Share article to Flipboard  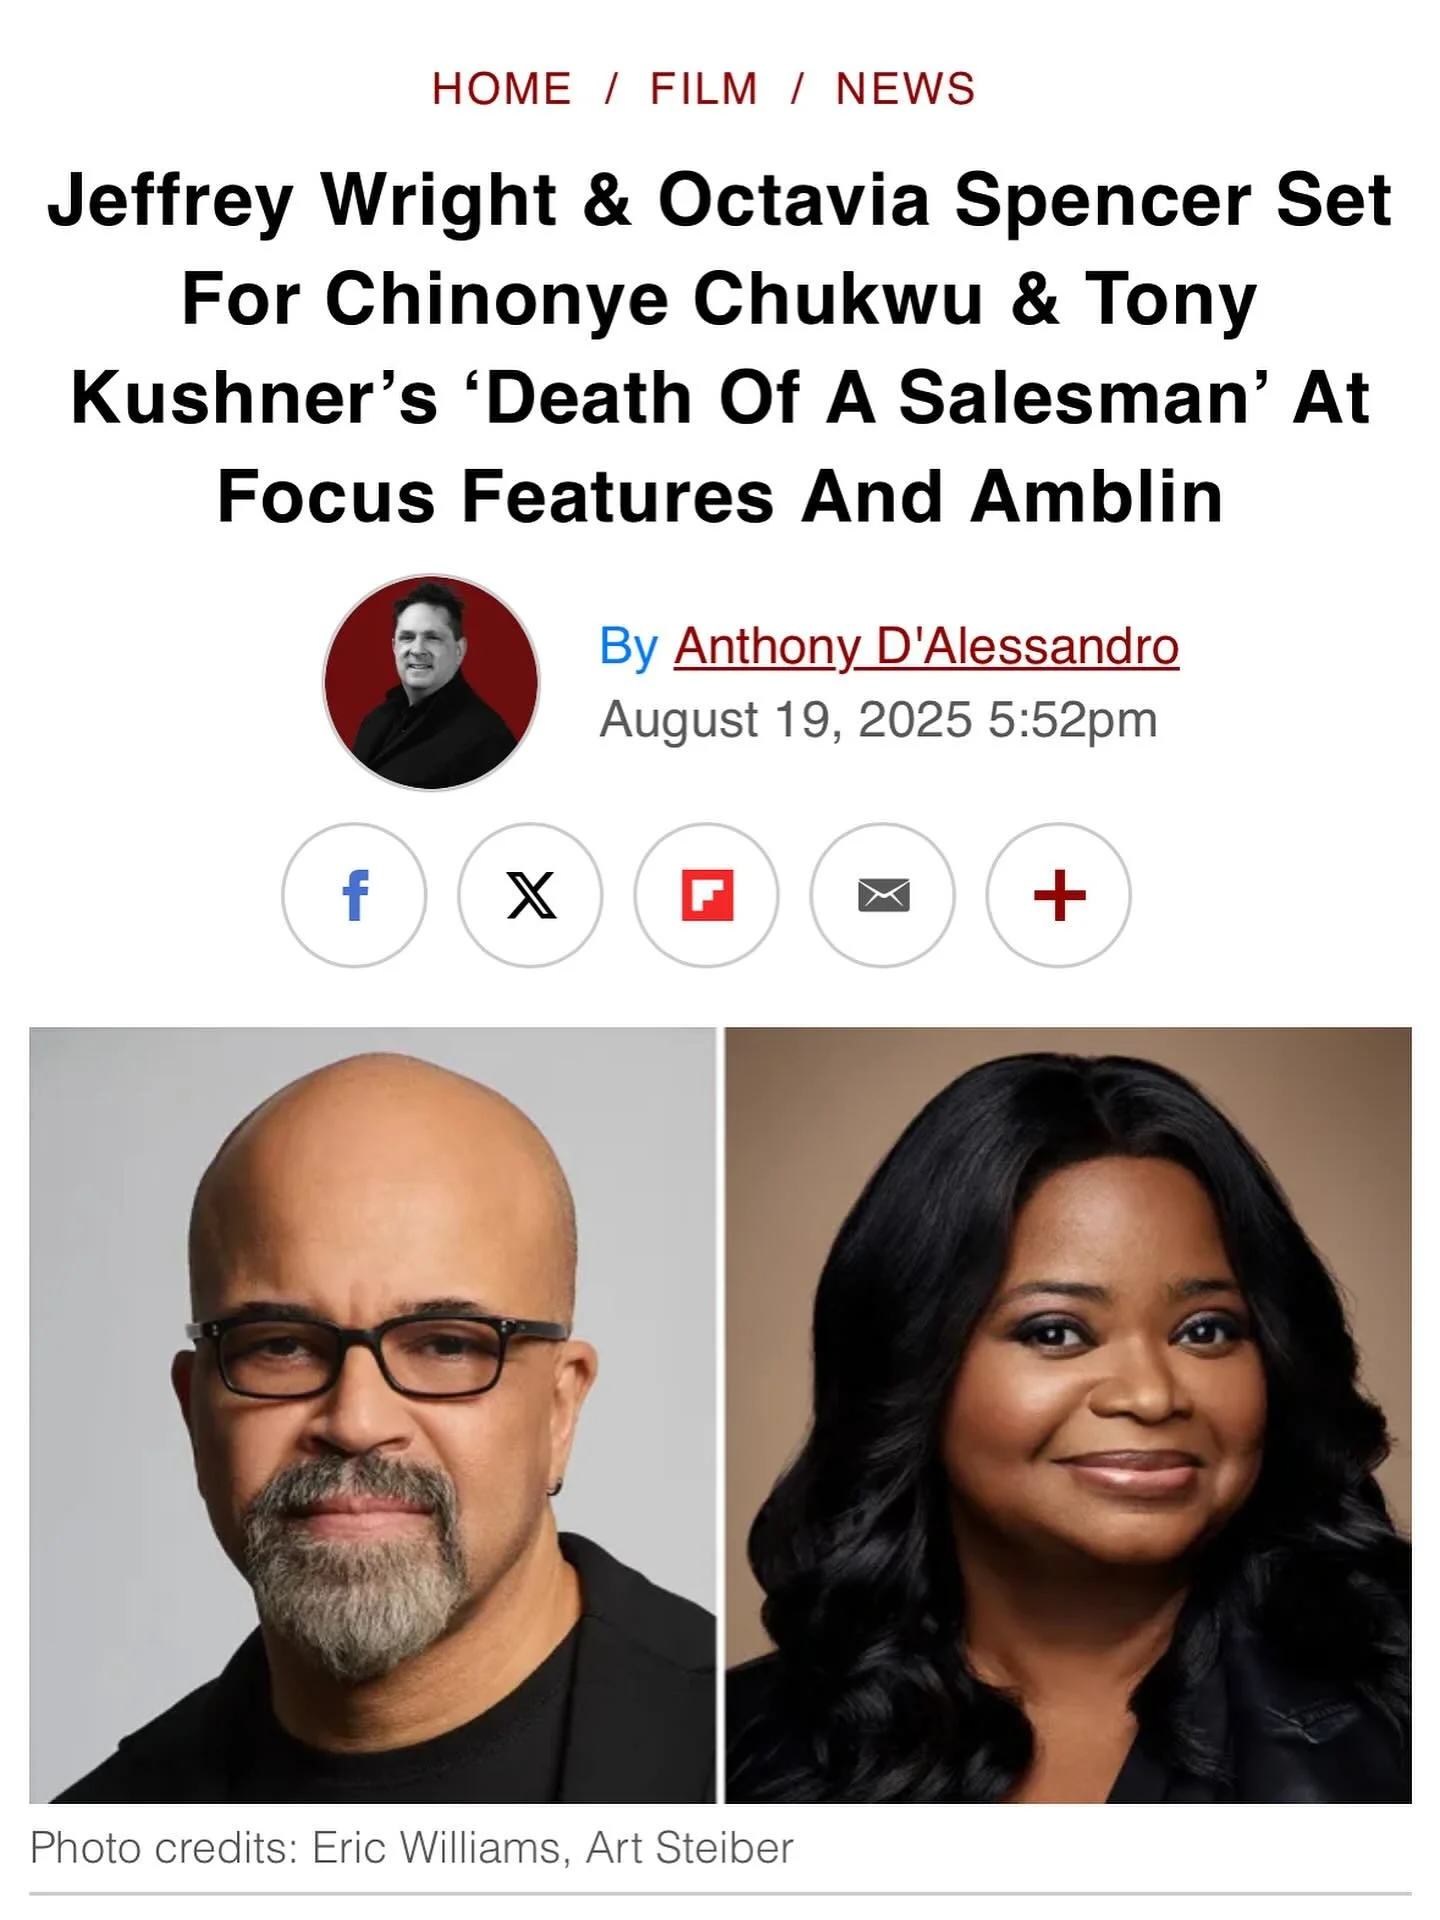(706, 895)
